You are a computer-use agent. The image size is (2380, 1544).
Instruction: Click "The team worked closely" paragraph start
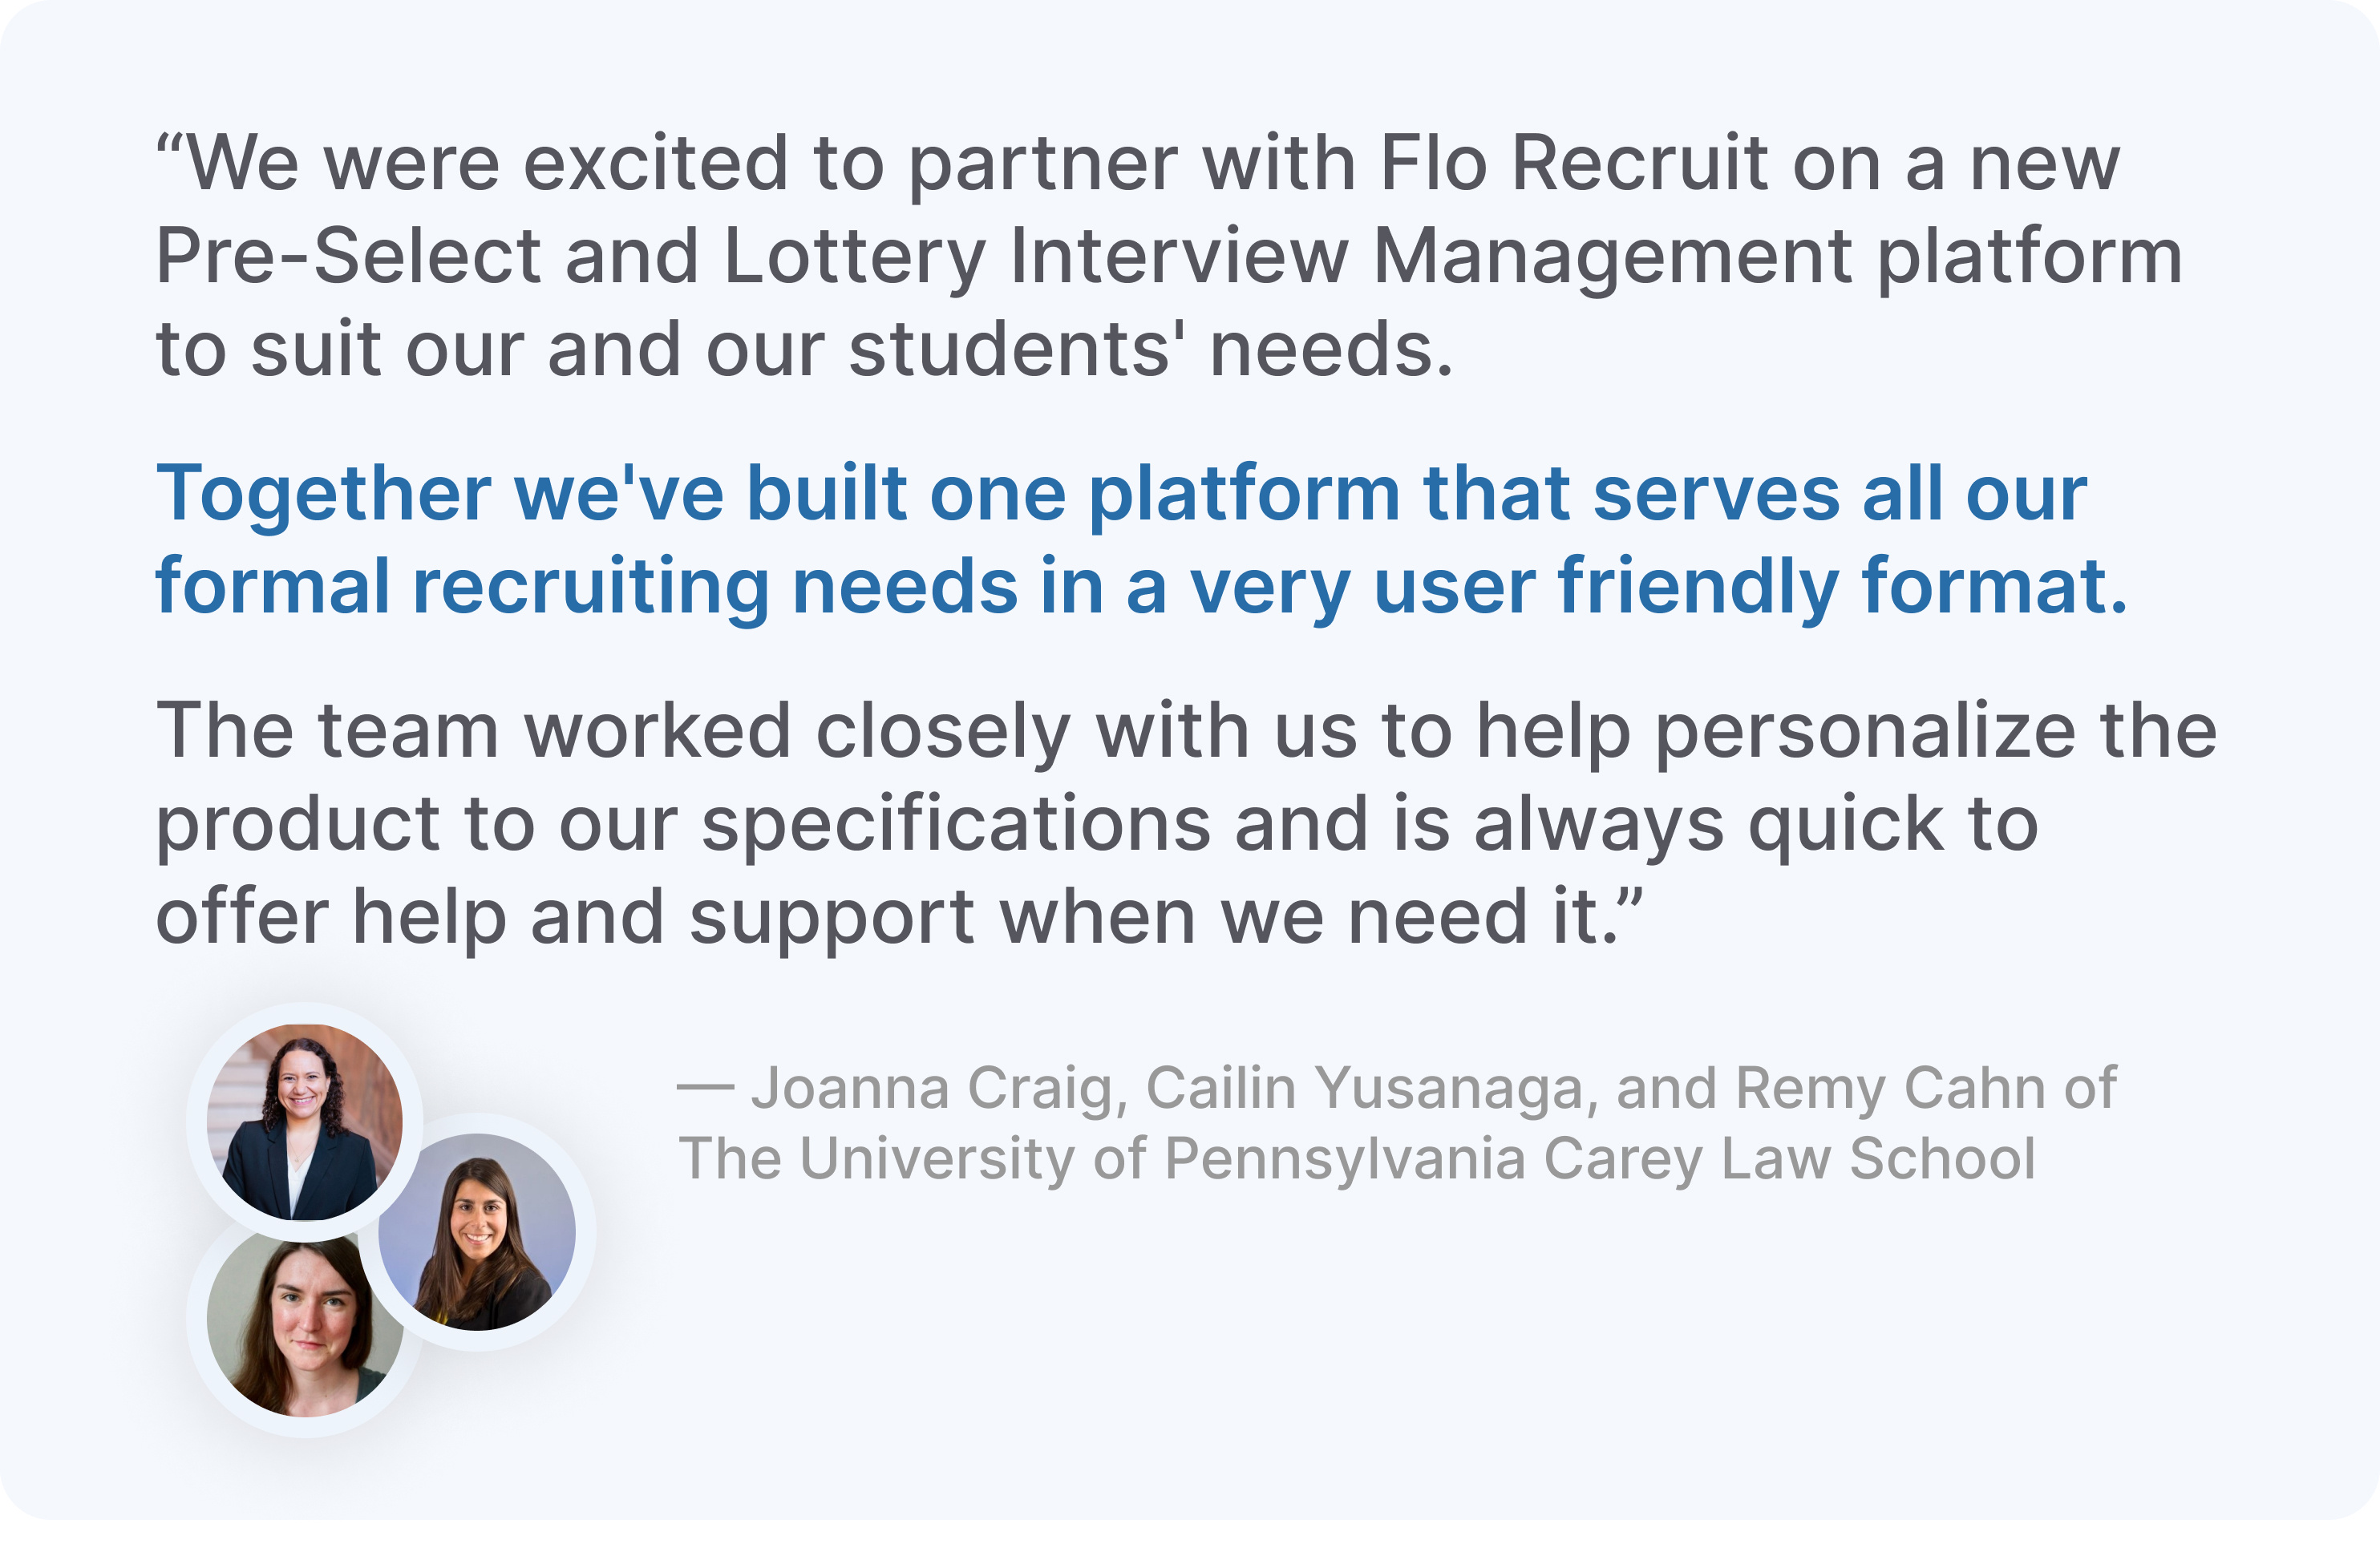tap(612, 730)
